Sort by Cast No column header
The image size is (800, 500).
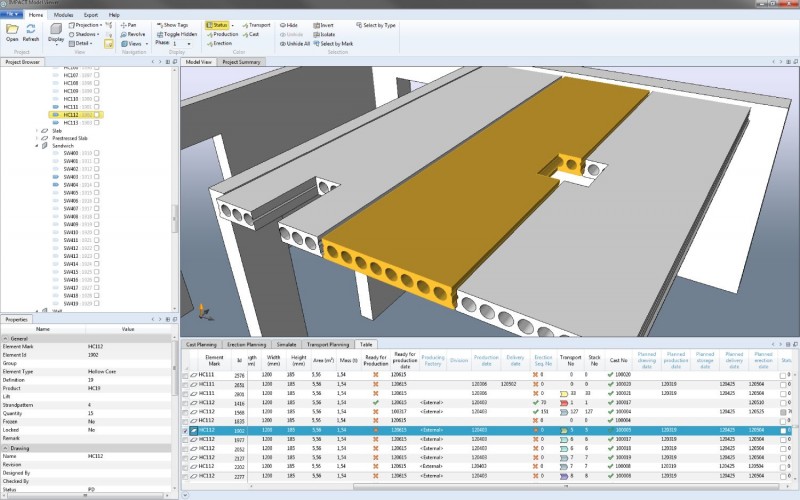click(x=618, y=360)
